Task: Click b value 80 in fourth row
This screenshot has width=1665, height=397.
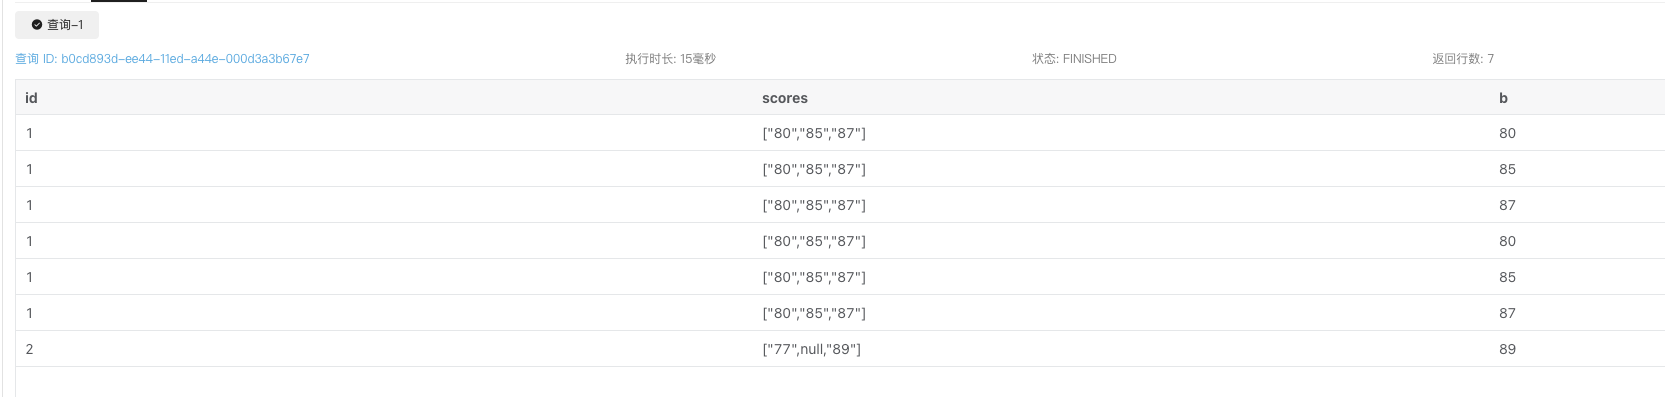Action: click(1507, 241)
